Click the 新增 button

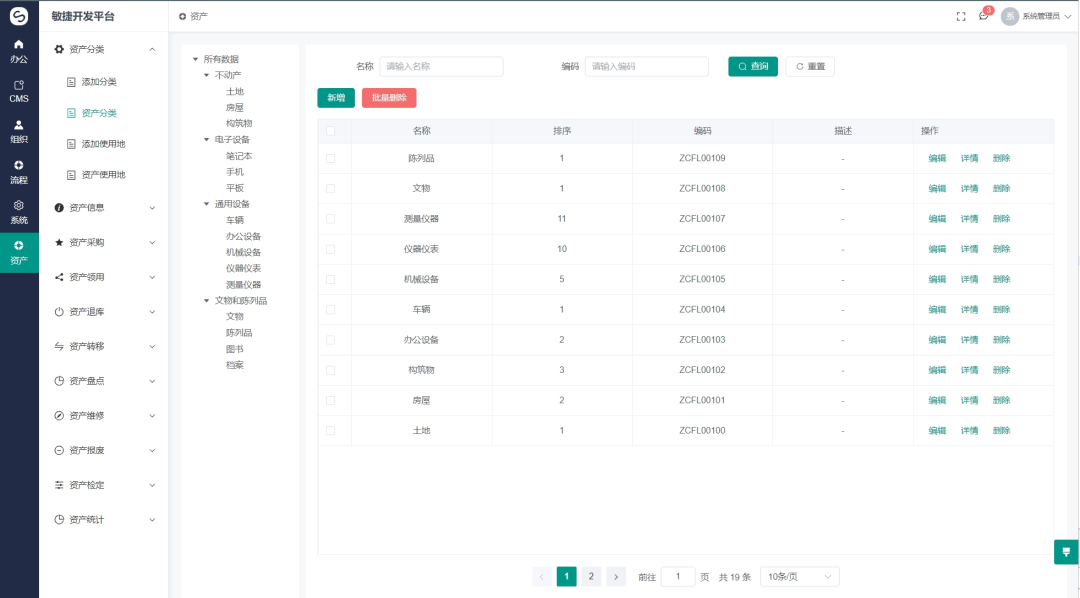335,98
